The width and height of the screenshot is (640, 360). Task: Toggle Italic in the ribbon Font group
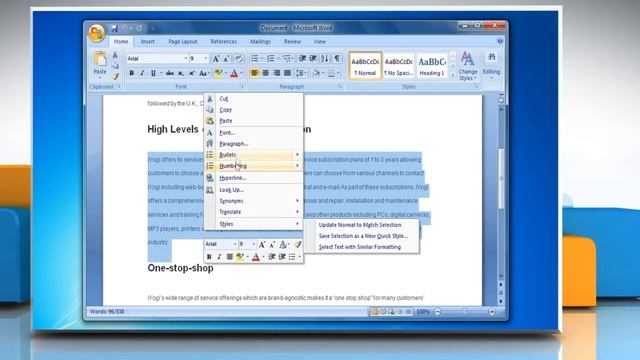pyautogui.click(x=142, y=73)
